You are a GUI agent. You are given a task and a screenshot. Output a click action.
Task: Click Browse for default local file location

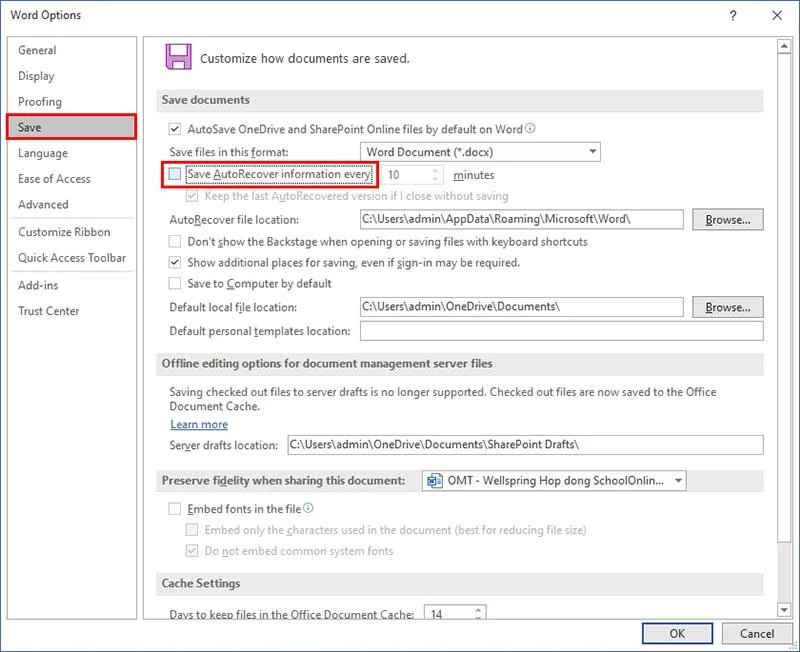728,307
